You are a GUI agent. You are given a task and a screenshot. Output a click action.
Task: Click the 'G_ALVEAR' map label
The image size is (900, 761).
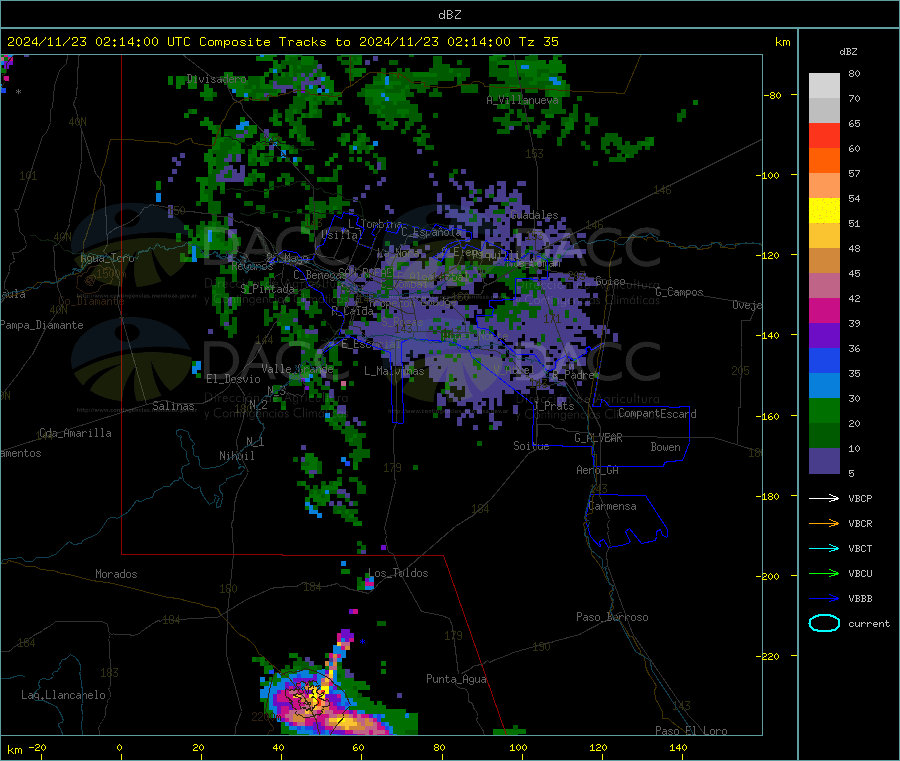click(x=598, y=438)
